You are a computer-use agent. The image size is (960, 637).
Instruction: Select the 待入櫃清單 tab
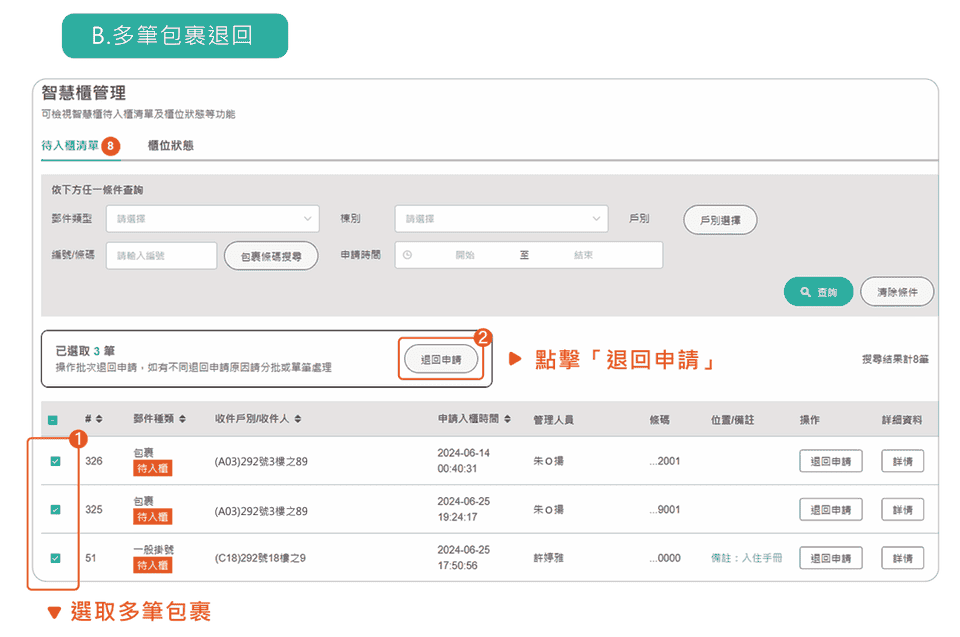pyautogui.click(x=70, y=145)
